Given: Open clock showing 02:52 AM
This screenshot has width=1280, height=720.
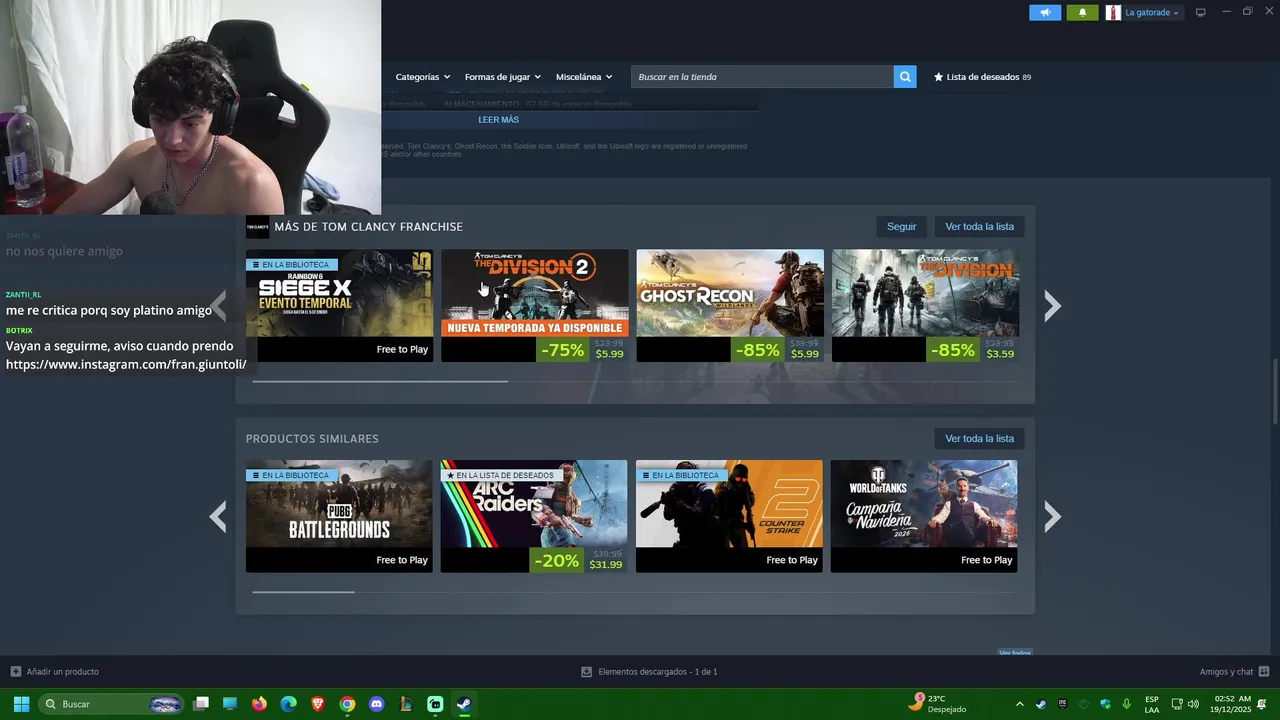Looking at the screenshot, I should [1232, 704].
